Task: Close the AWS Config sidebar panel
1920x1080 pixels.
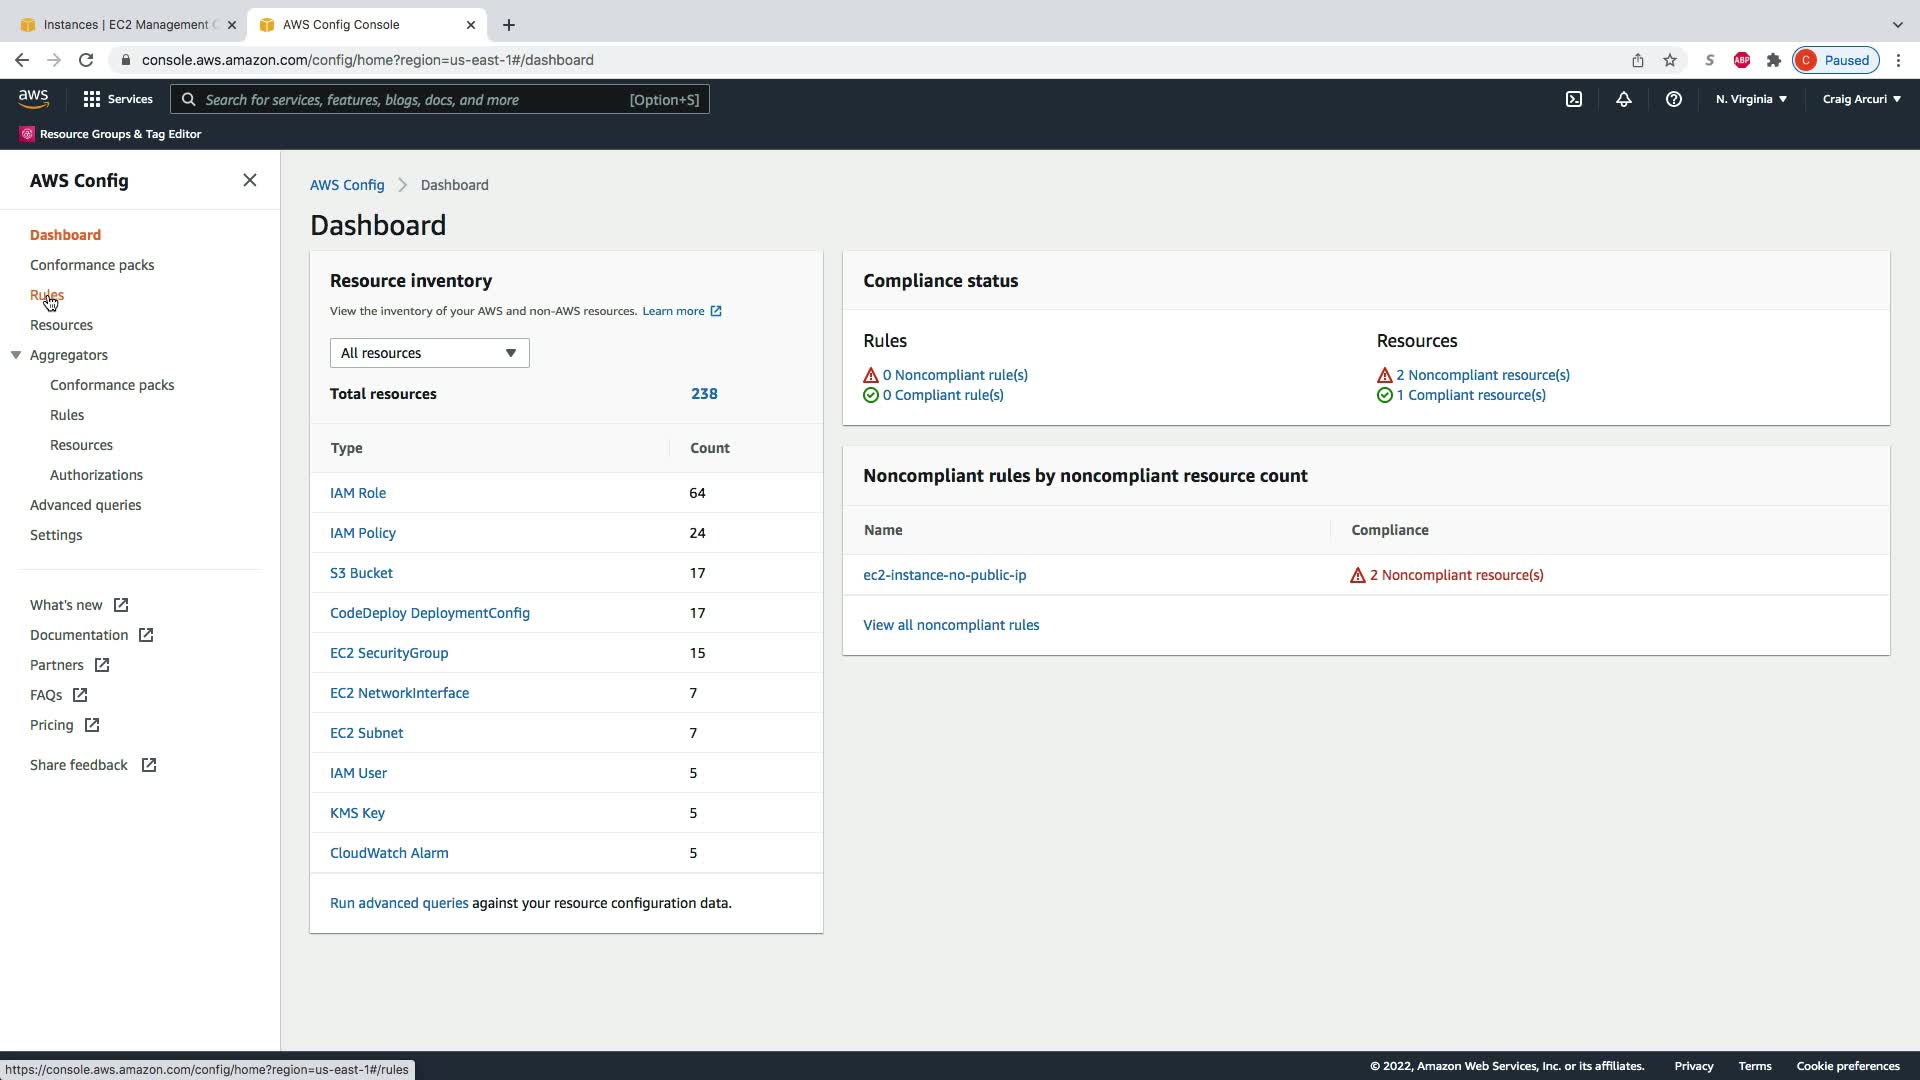Action: [250, 180]
